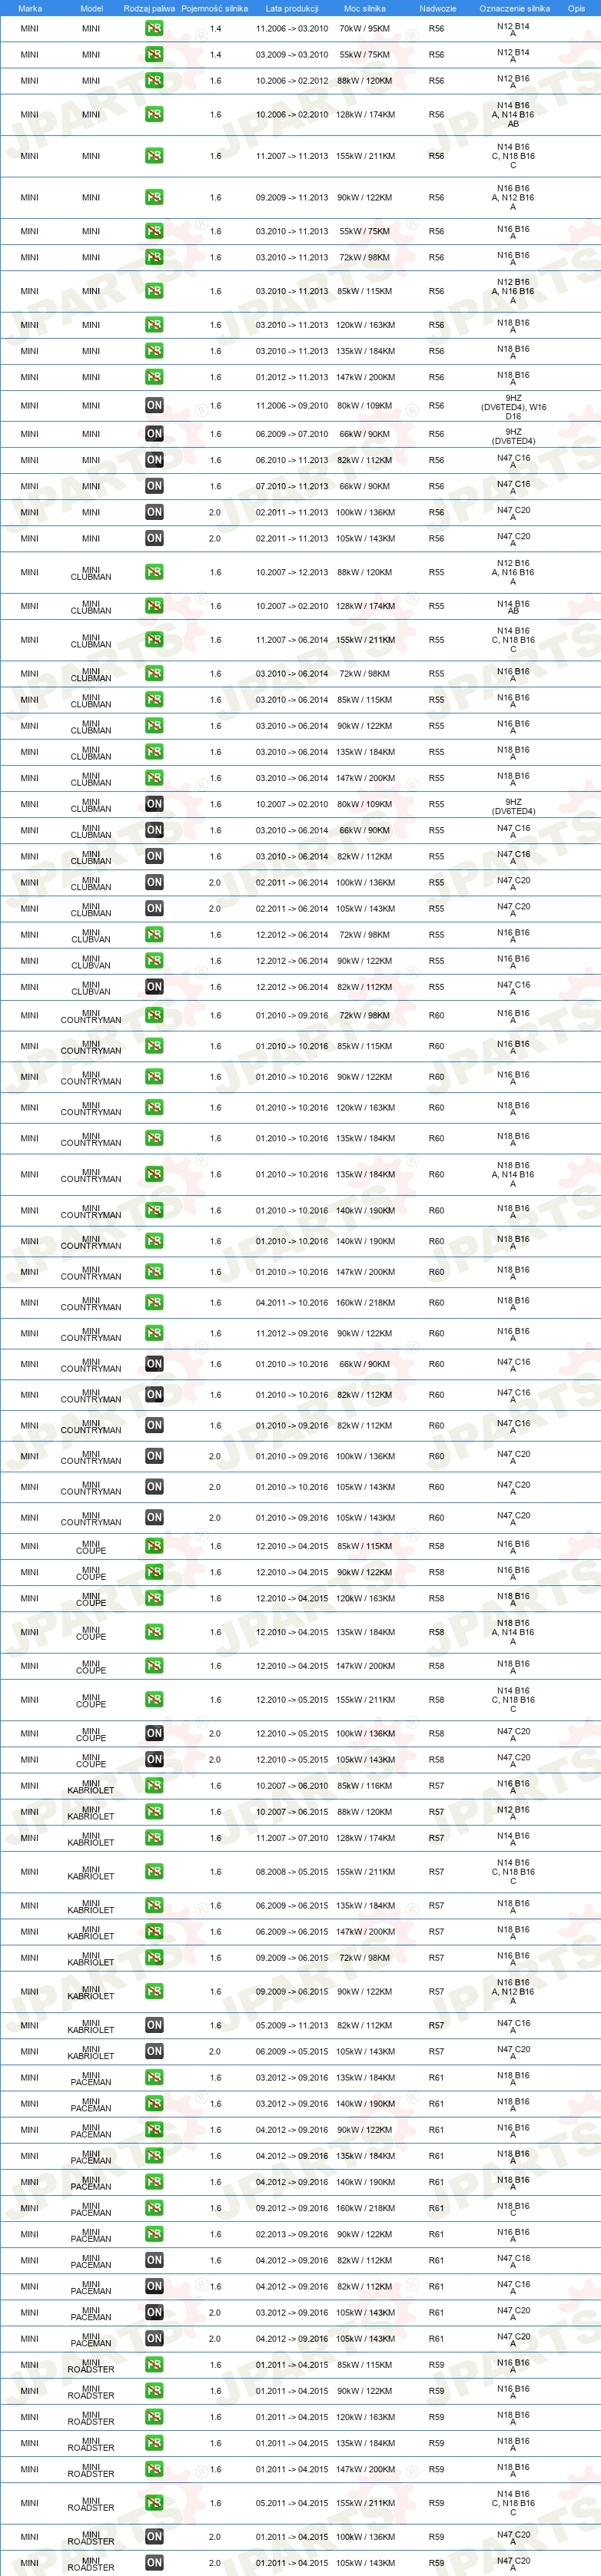This screenshot has height=2576, width=601.
Task: Click the '85kW / 116KM' power cell
Action: pos(364,1786)
